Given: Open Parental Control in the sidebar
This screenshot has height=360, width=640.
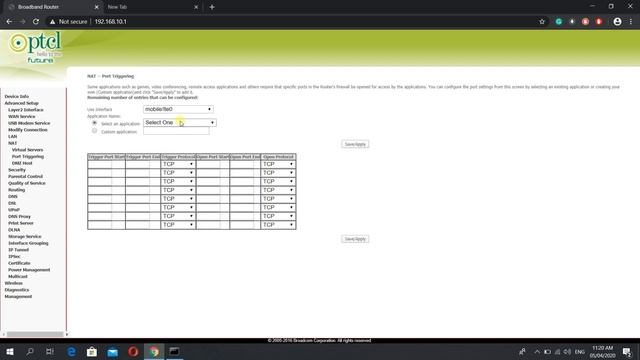Looking at the screenshot, I should coord(25,176).
